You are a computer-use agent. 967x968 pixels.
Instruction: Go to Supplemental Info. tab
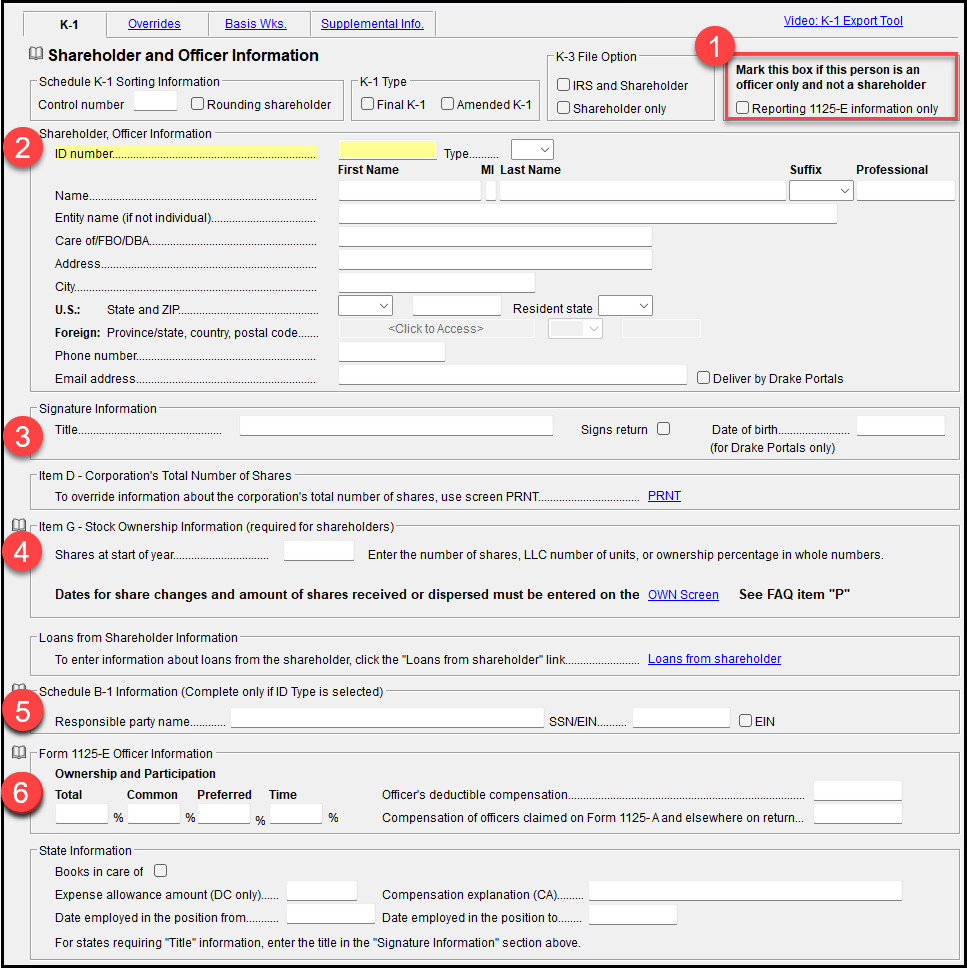[x=372, y=23]
